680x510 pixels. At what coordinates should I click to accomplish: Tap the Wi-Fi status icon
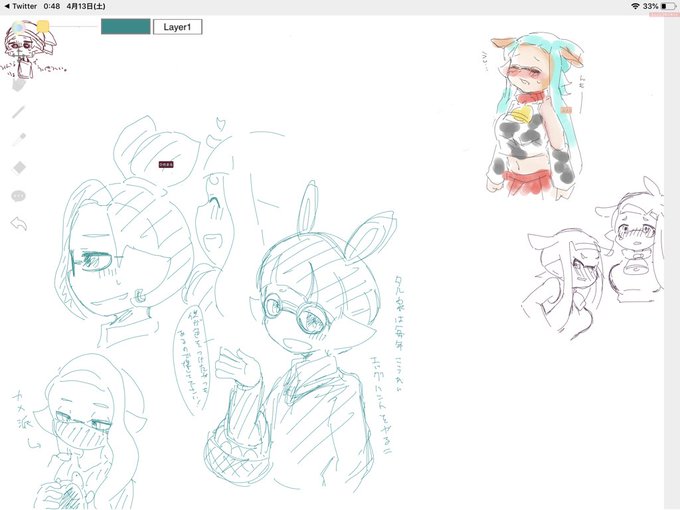[636, 6]
